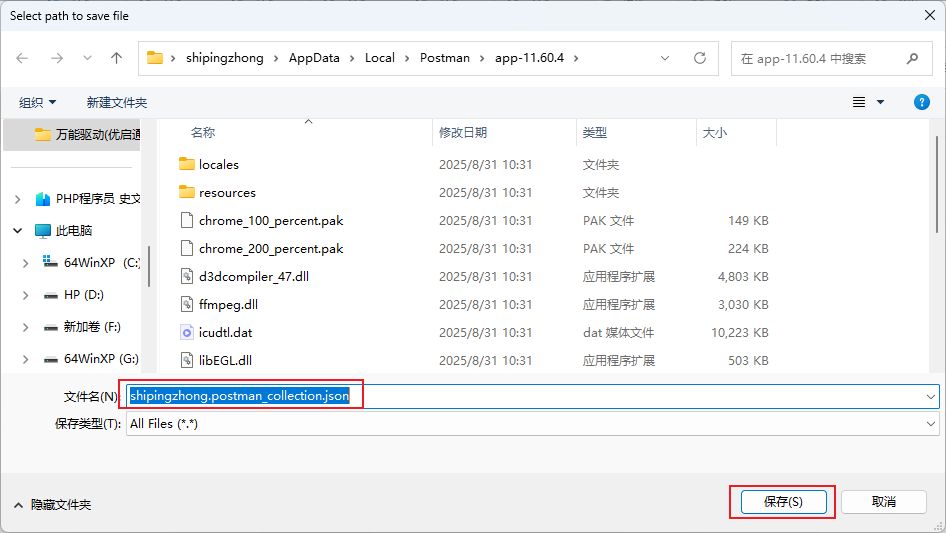This screenshot has width=946, height=533.
Task: Click the up-one-level arrow button
Action: coord(116,58)
